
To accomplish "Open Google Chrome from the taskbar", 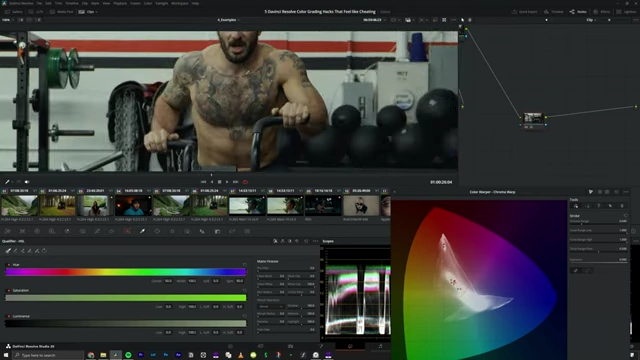I will (x=91, y=355).
